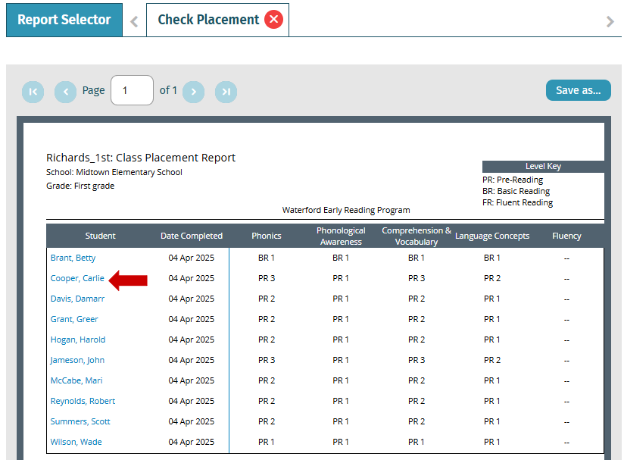
Task: Click Brant, Betty's Language Concepts BR 1
Action: [x=492, y=258]
